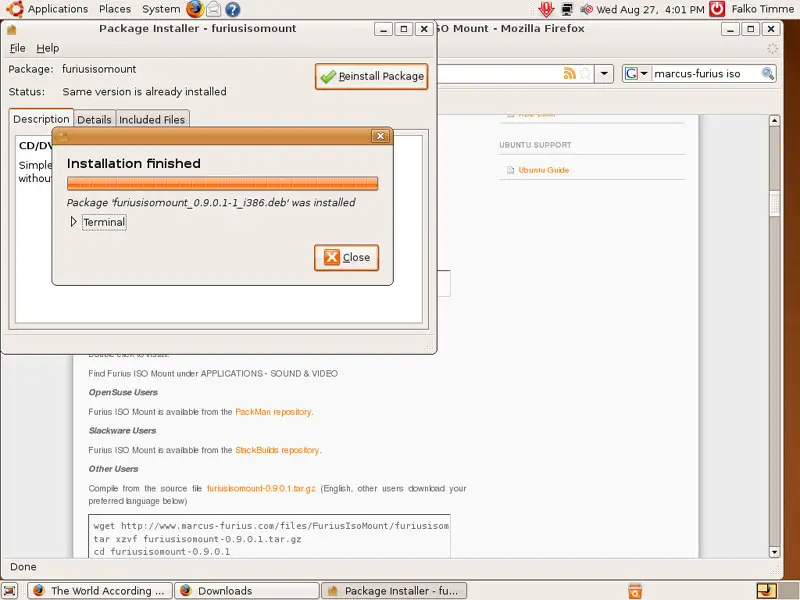Click the RSS feed icon in Firefox
The image size is (800, 600).
[x=569, y=73]
